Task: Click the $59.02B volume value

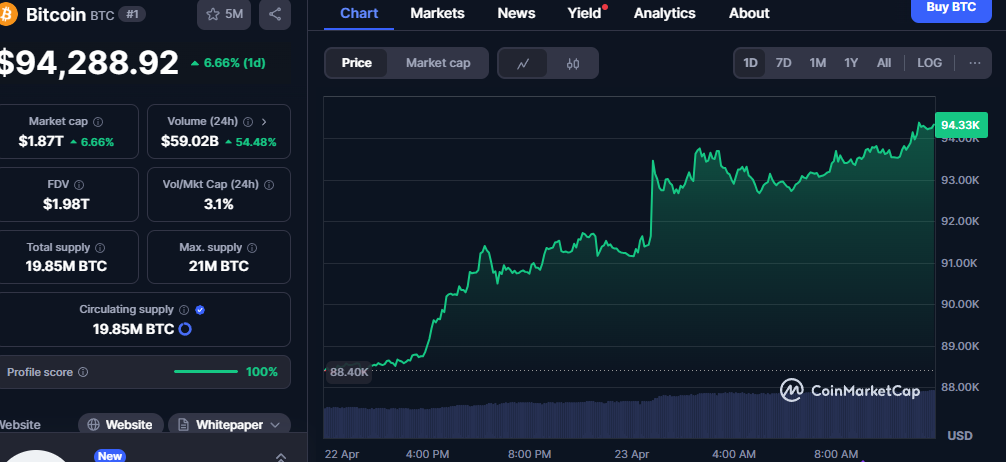Action: (190, 142)
